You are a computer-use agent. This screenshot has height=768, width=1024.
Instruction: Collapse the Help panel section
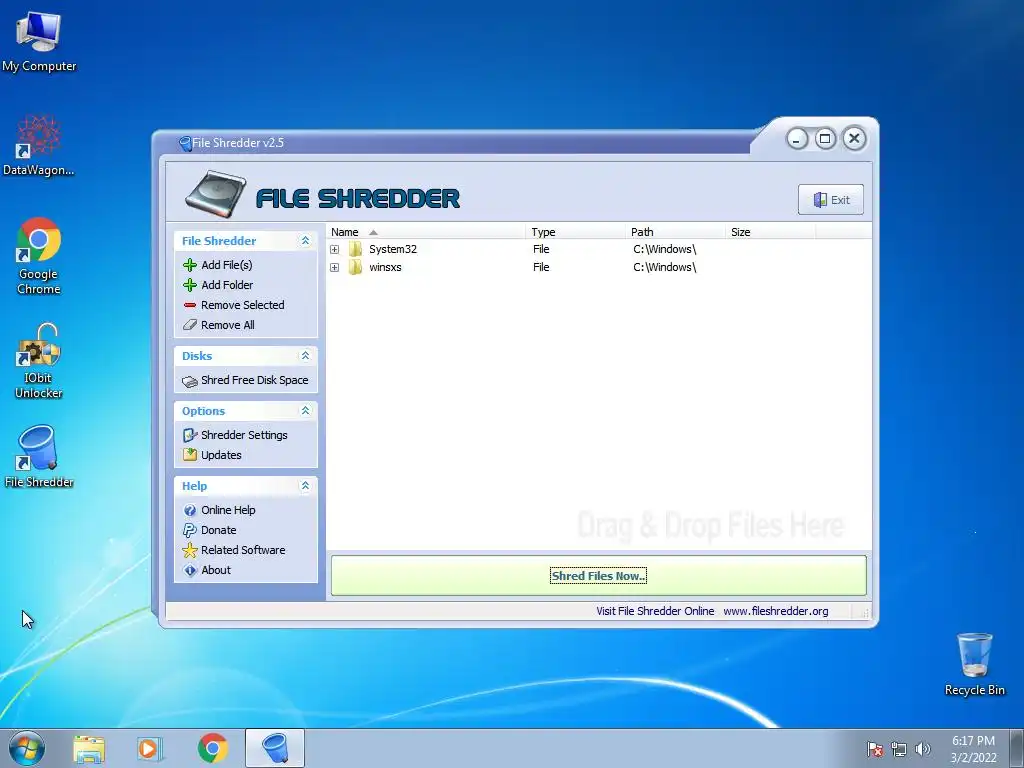pos(305,486)
